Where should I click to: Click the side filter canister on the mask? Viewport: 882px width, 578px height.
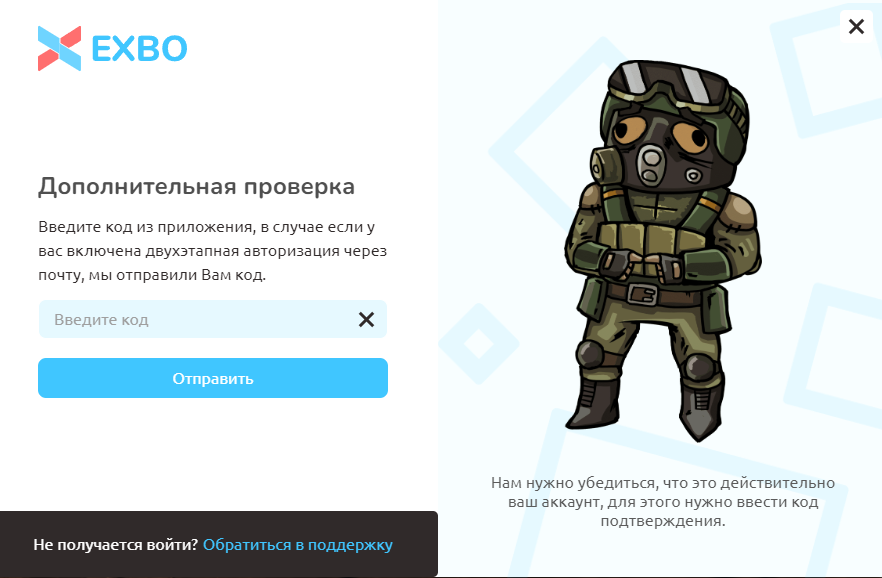coord(606,165)
